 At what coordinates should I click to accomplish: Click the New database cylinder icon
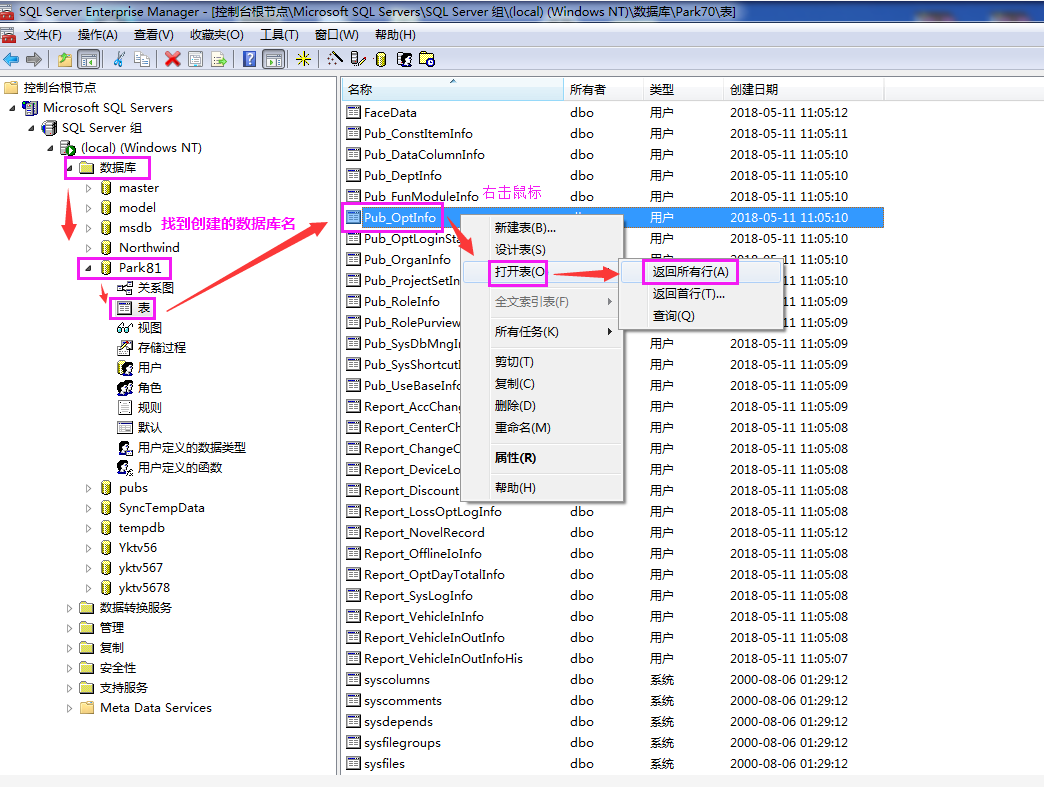pyautogui.click(x=381, y=60)
